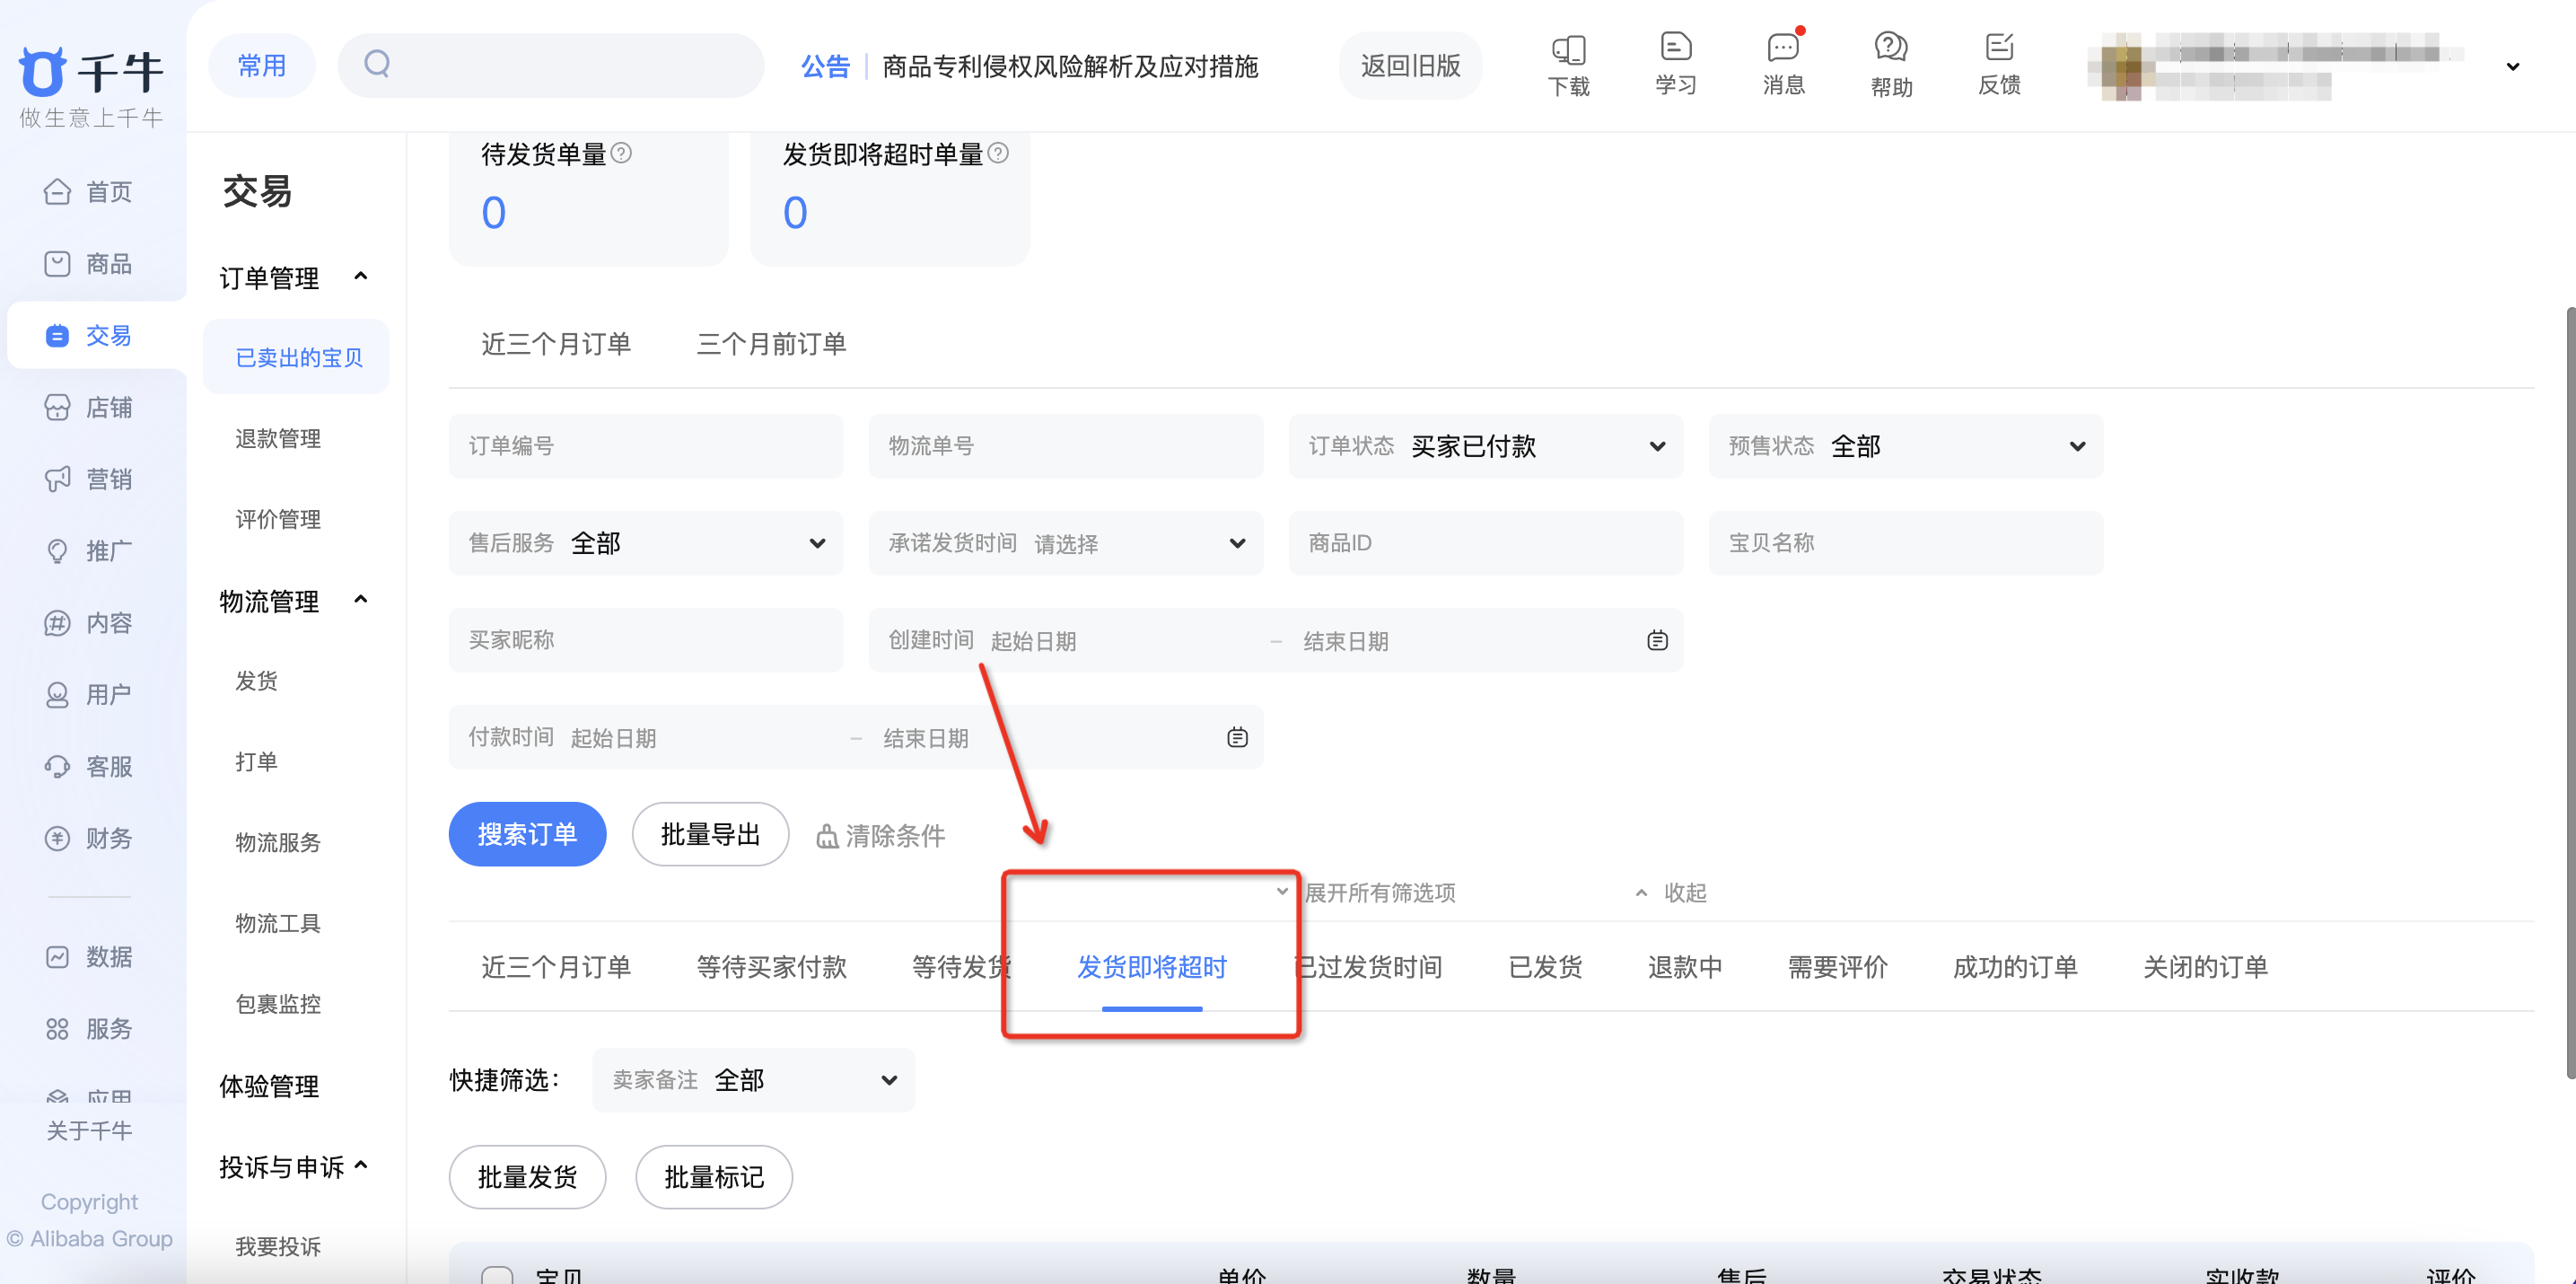This screenshot has height=1284, width=2576.
Task: Click the 清除条件 broom icon
Action: (827, 836)
